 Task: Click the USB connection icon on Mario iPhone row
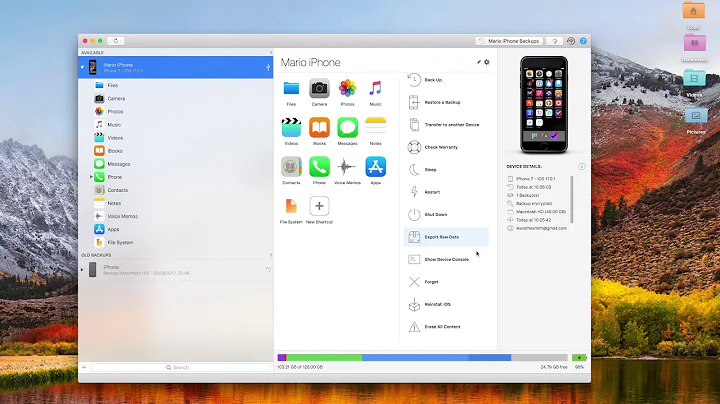click(x=268, y=67)
